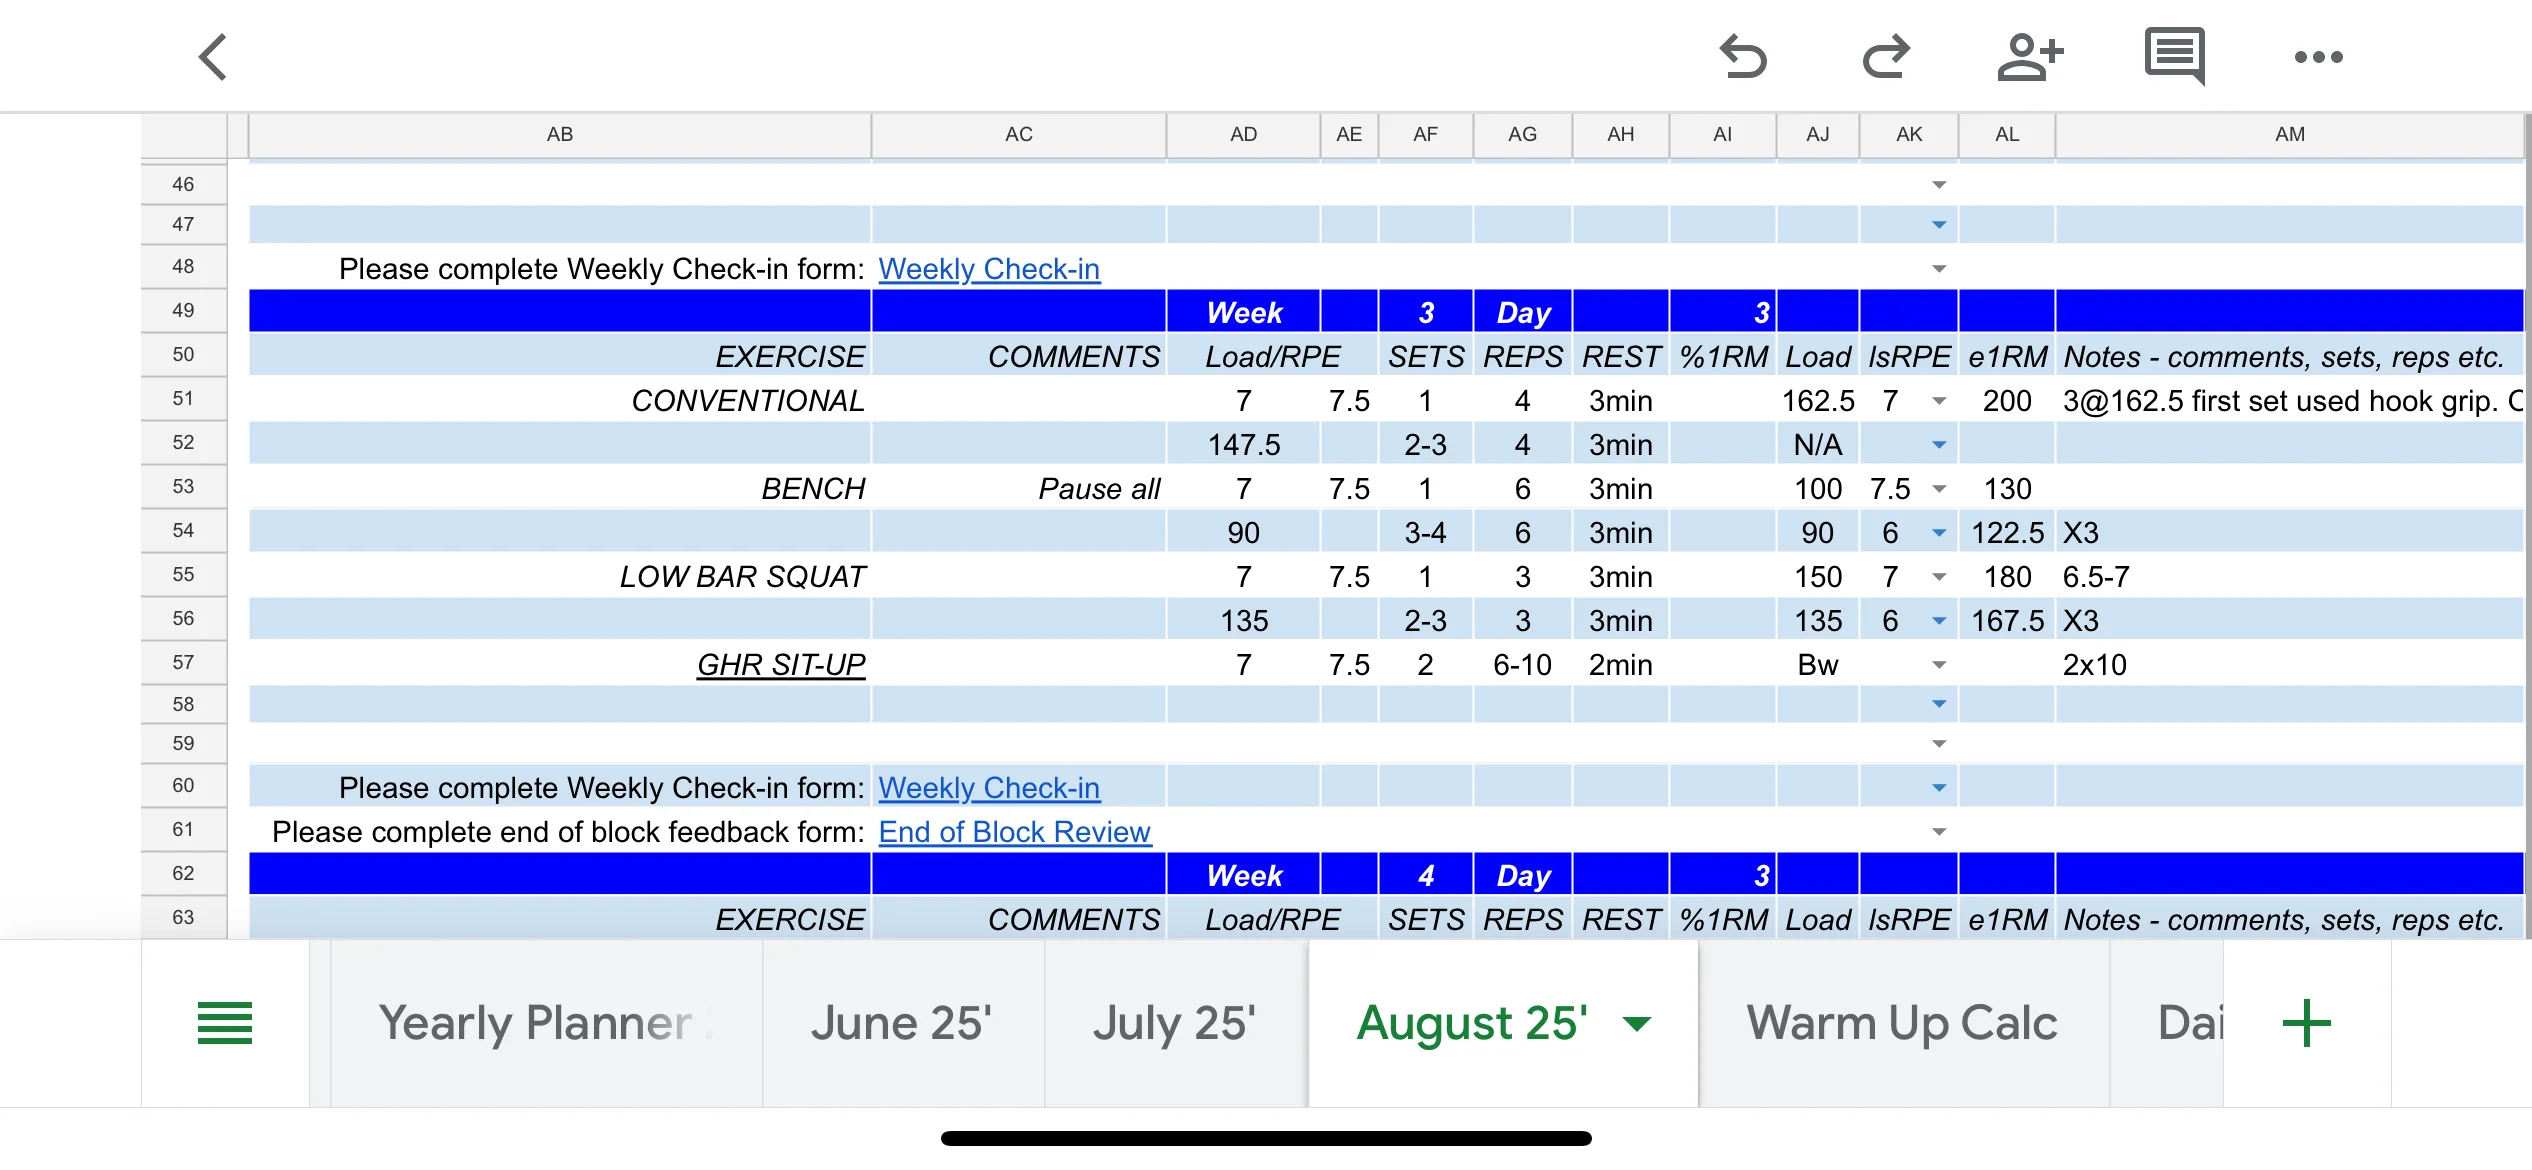Open the Yearly Planner sheet tab
This screenshot has height=1170, width=2532.
535,1023
